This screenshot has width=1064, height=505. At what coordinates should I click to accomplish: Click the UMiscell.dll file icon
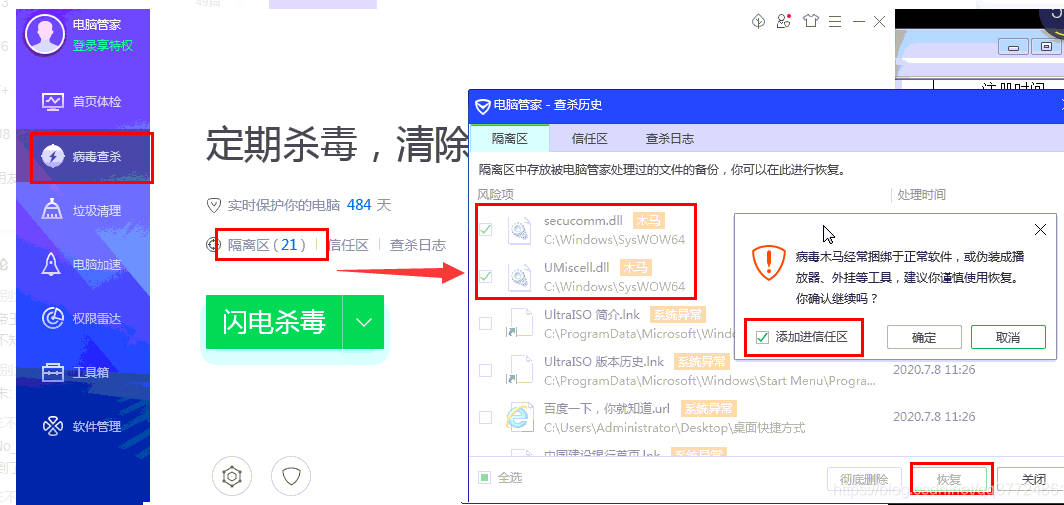coord(520,276)
